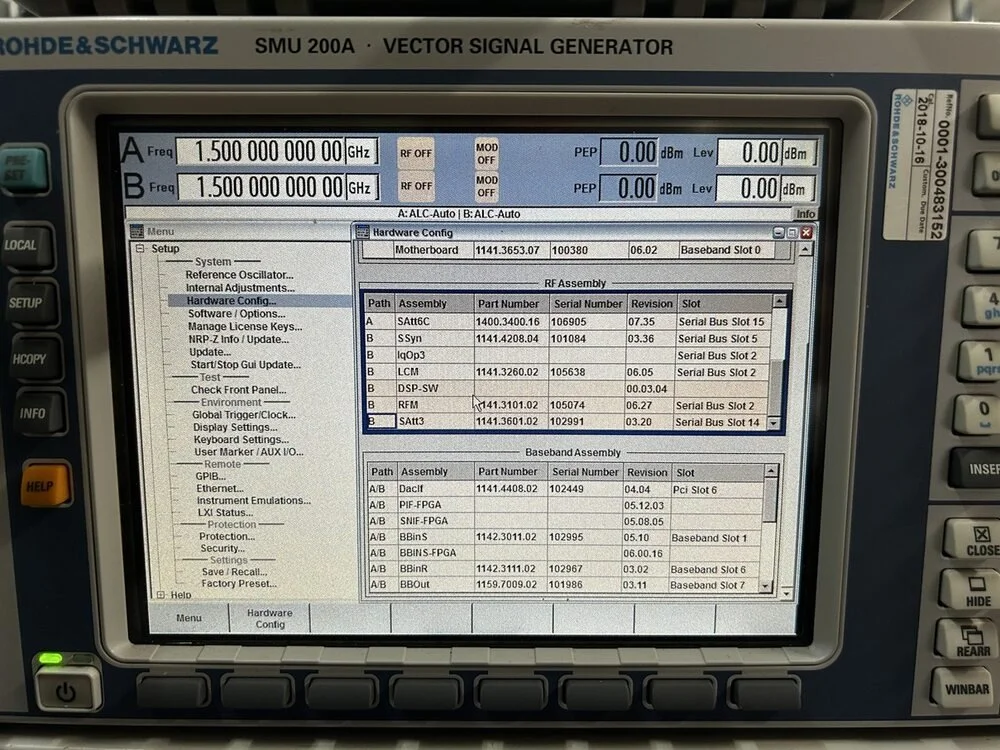
Task: Select DacIf row in Baseband Assembly
Action: point(566,489)
